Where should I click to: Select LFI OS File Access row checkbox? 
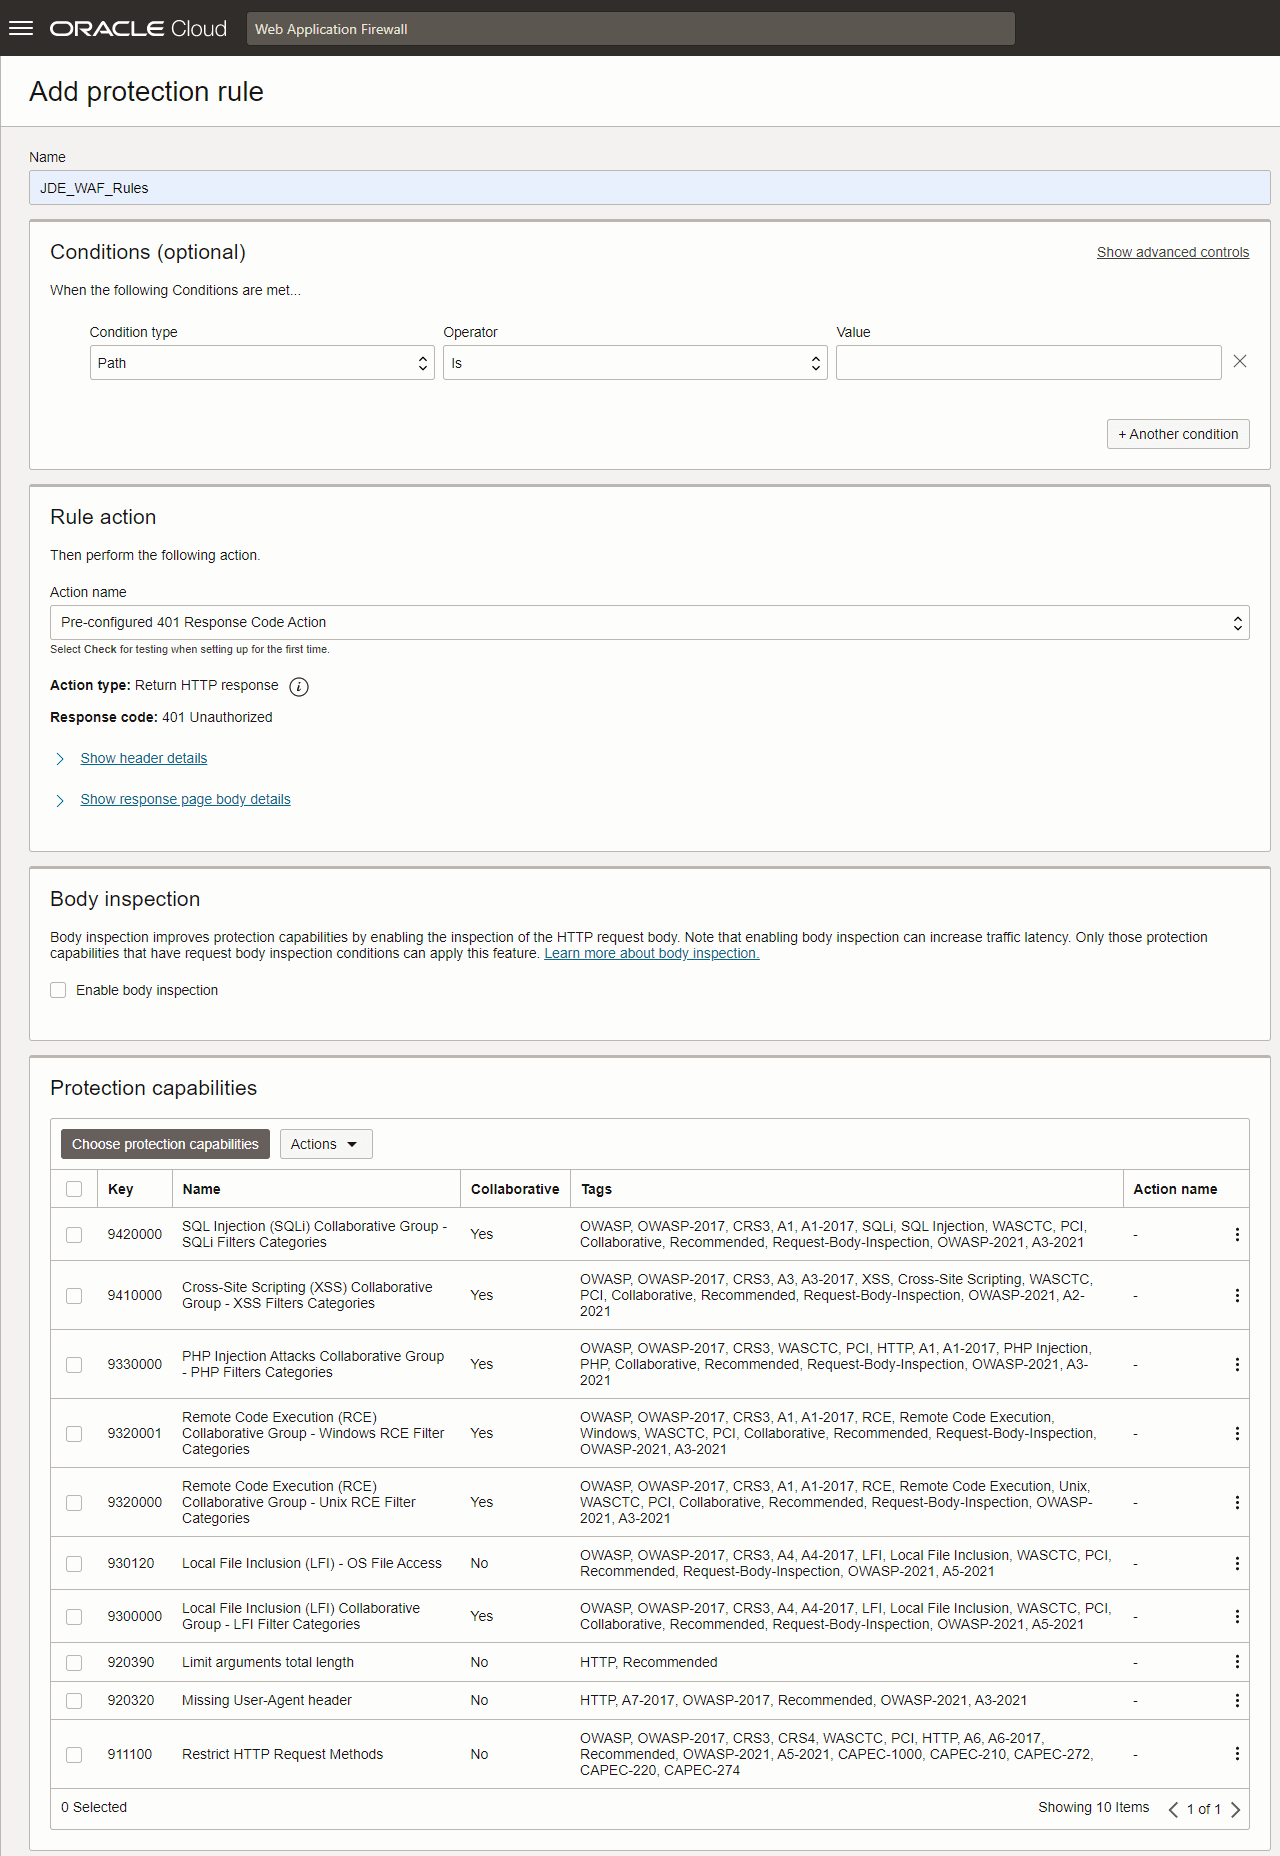coord(74,1564)
